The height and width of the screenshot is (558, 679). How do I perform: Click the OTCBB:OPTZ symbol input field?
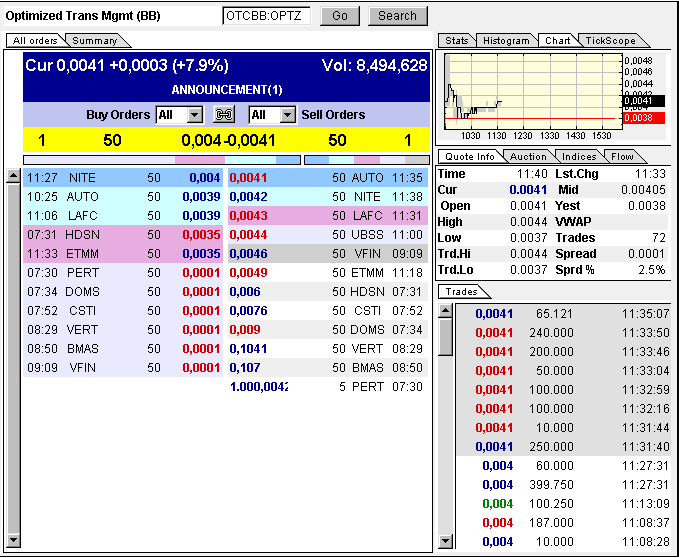pyautogui.click(x=266, y=16)
